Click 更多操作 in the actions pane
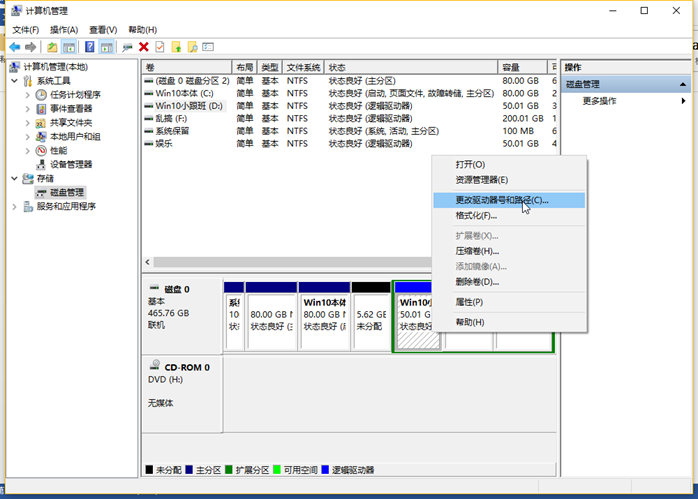The height and width of the screenshot is (499, 698). [599, 101]
